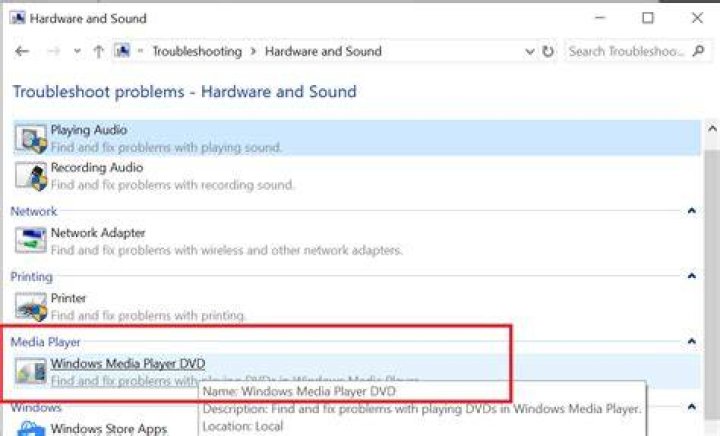Viewport: 720px width, 436px height.
Task: Click the Recording Audio troubleshooter icon
Action: click(31, 176)
